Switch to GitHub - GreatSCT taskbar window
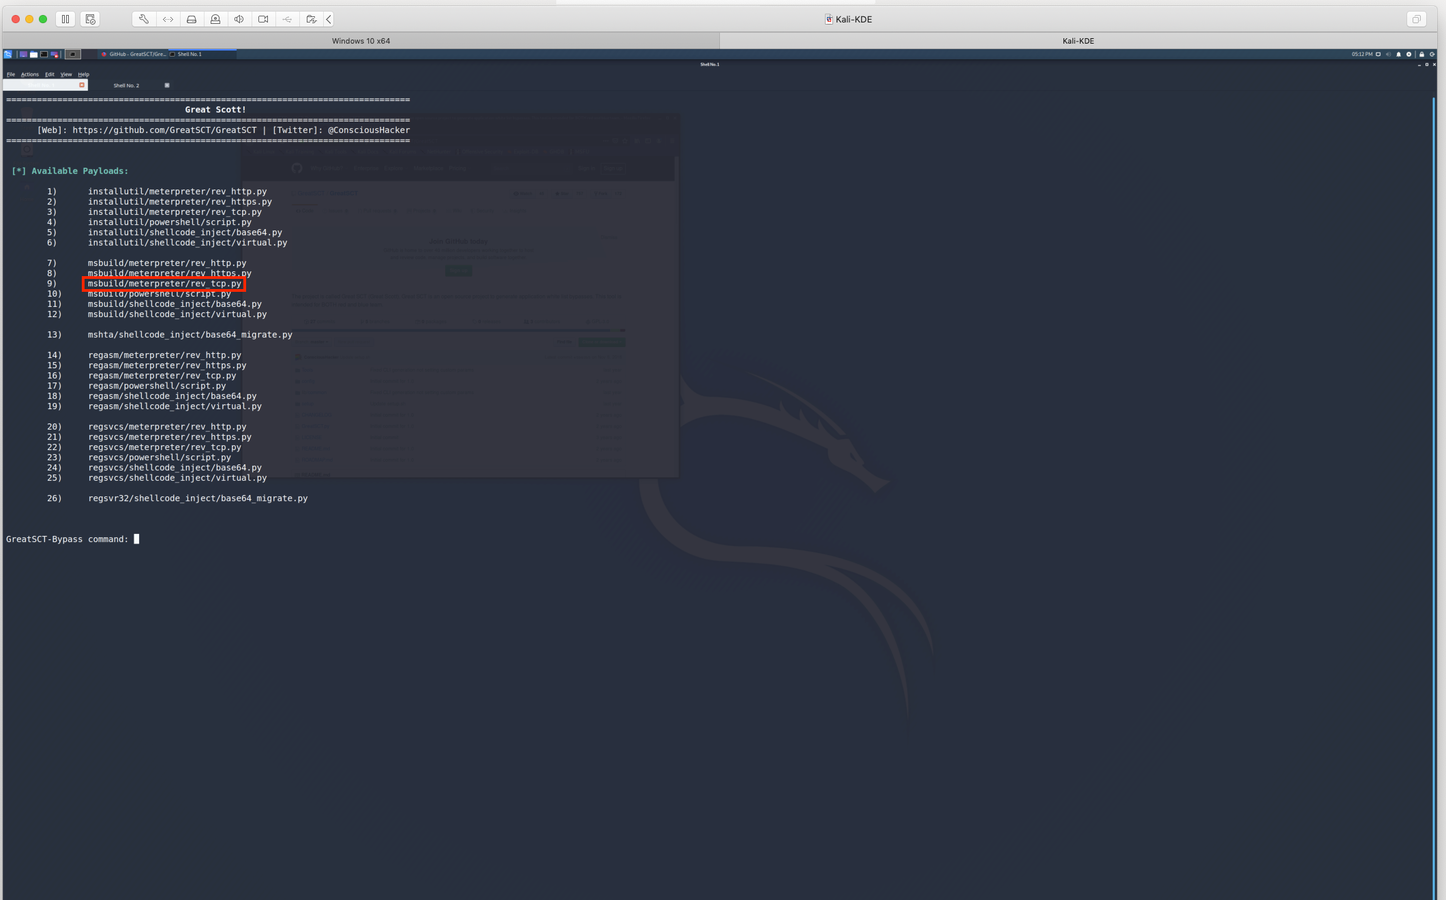 tap(135, 54)
